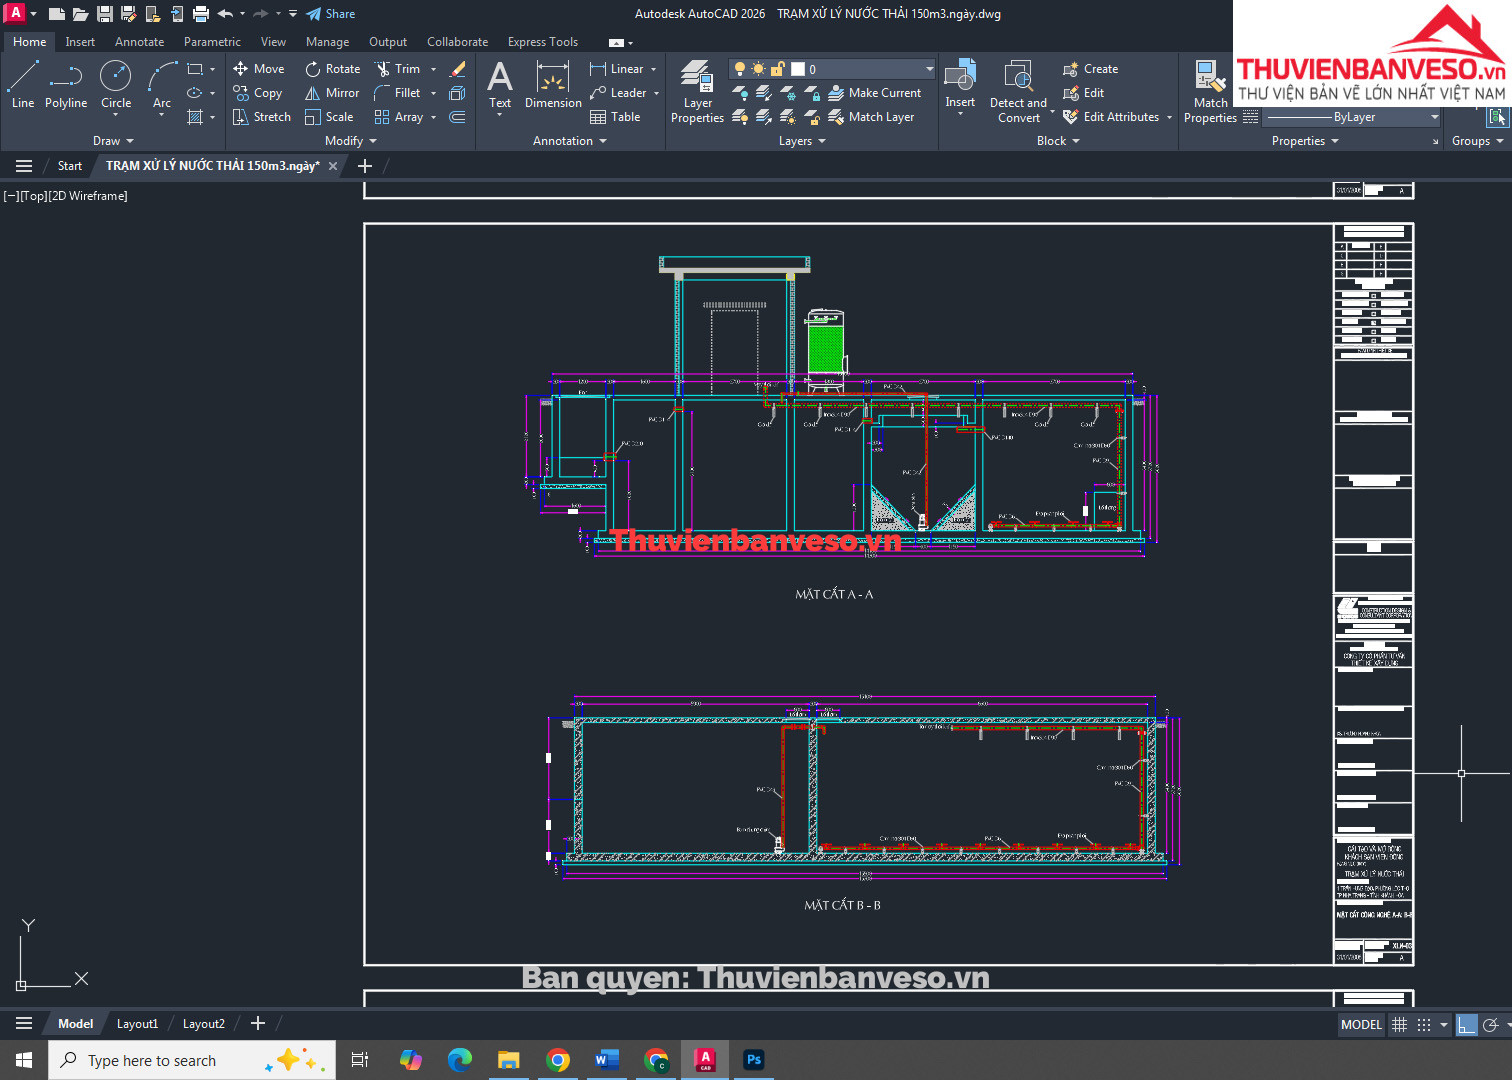The image size is (1512, 1080).
Task: Select the Mirror tool
Action: click(332, 93)
